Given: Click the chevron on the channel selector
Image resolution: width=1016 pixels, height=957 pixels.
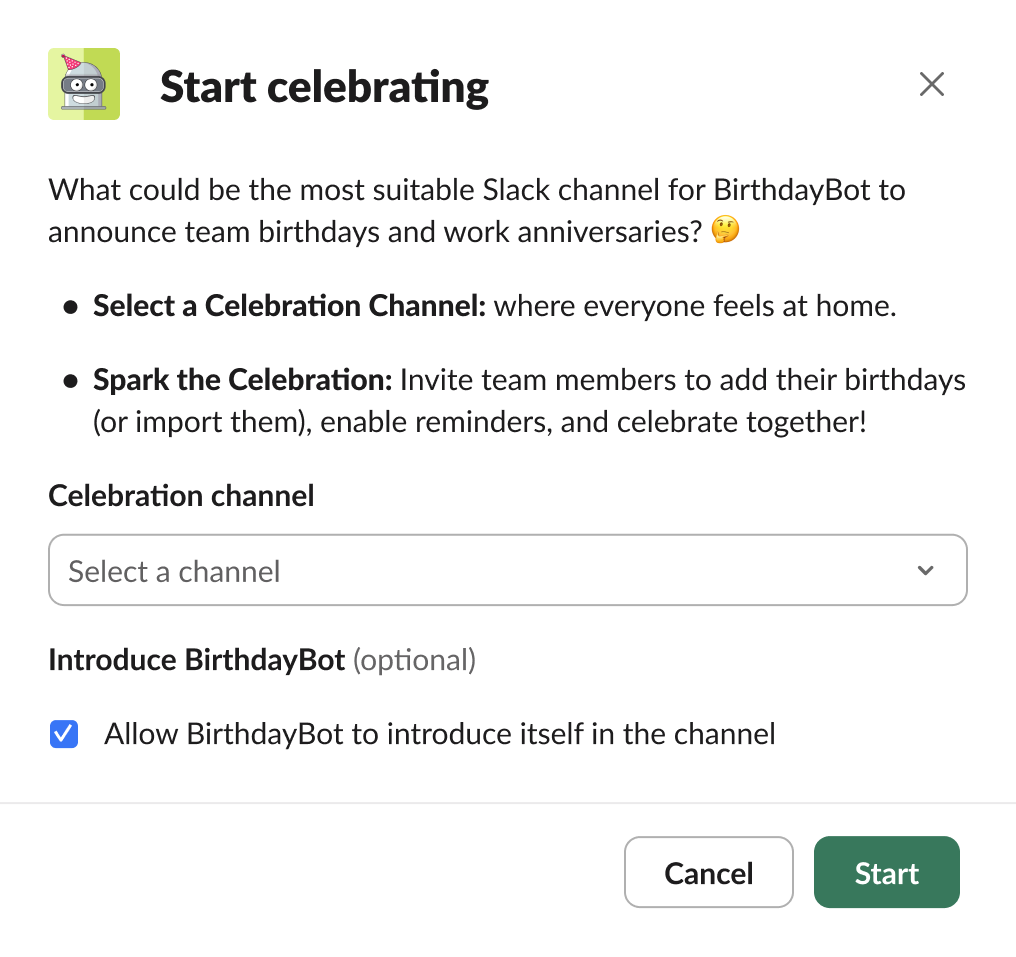Looking at the screenshot, I should point(925,570).
